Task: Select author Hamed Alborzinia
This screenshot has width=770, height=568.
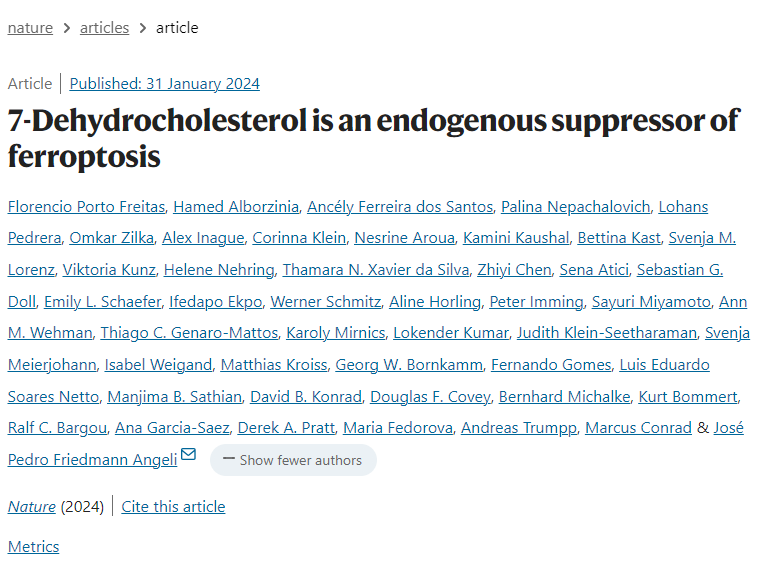Action: tap(236, 207)
